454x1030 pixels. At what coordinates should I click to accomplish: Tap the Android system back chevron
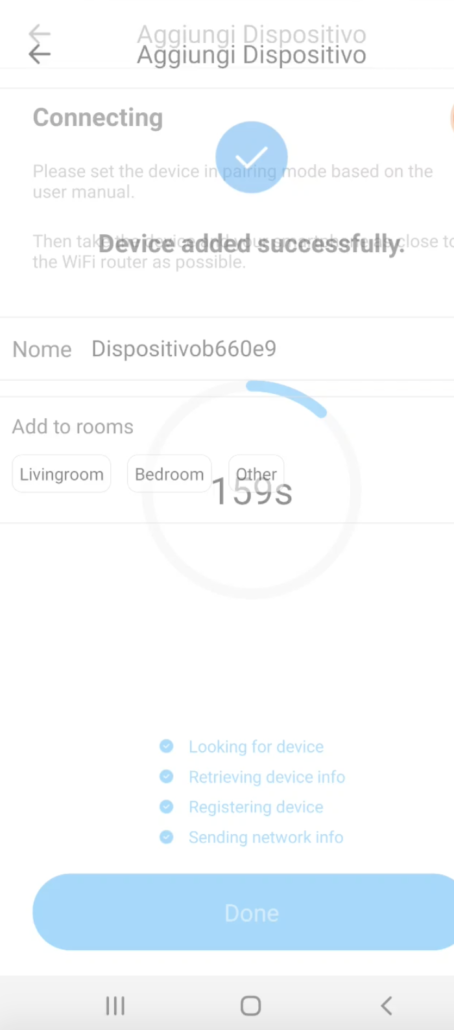click(x=386, y=1005)
